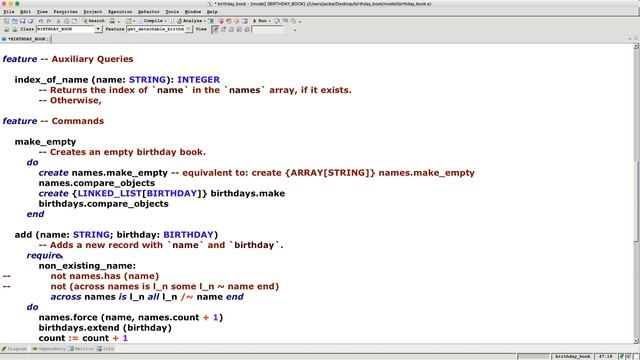Screen dimensions: 640x360
Task: Click the scrollbar down arrow at bottom
Action: point(636,341)
